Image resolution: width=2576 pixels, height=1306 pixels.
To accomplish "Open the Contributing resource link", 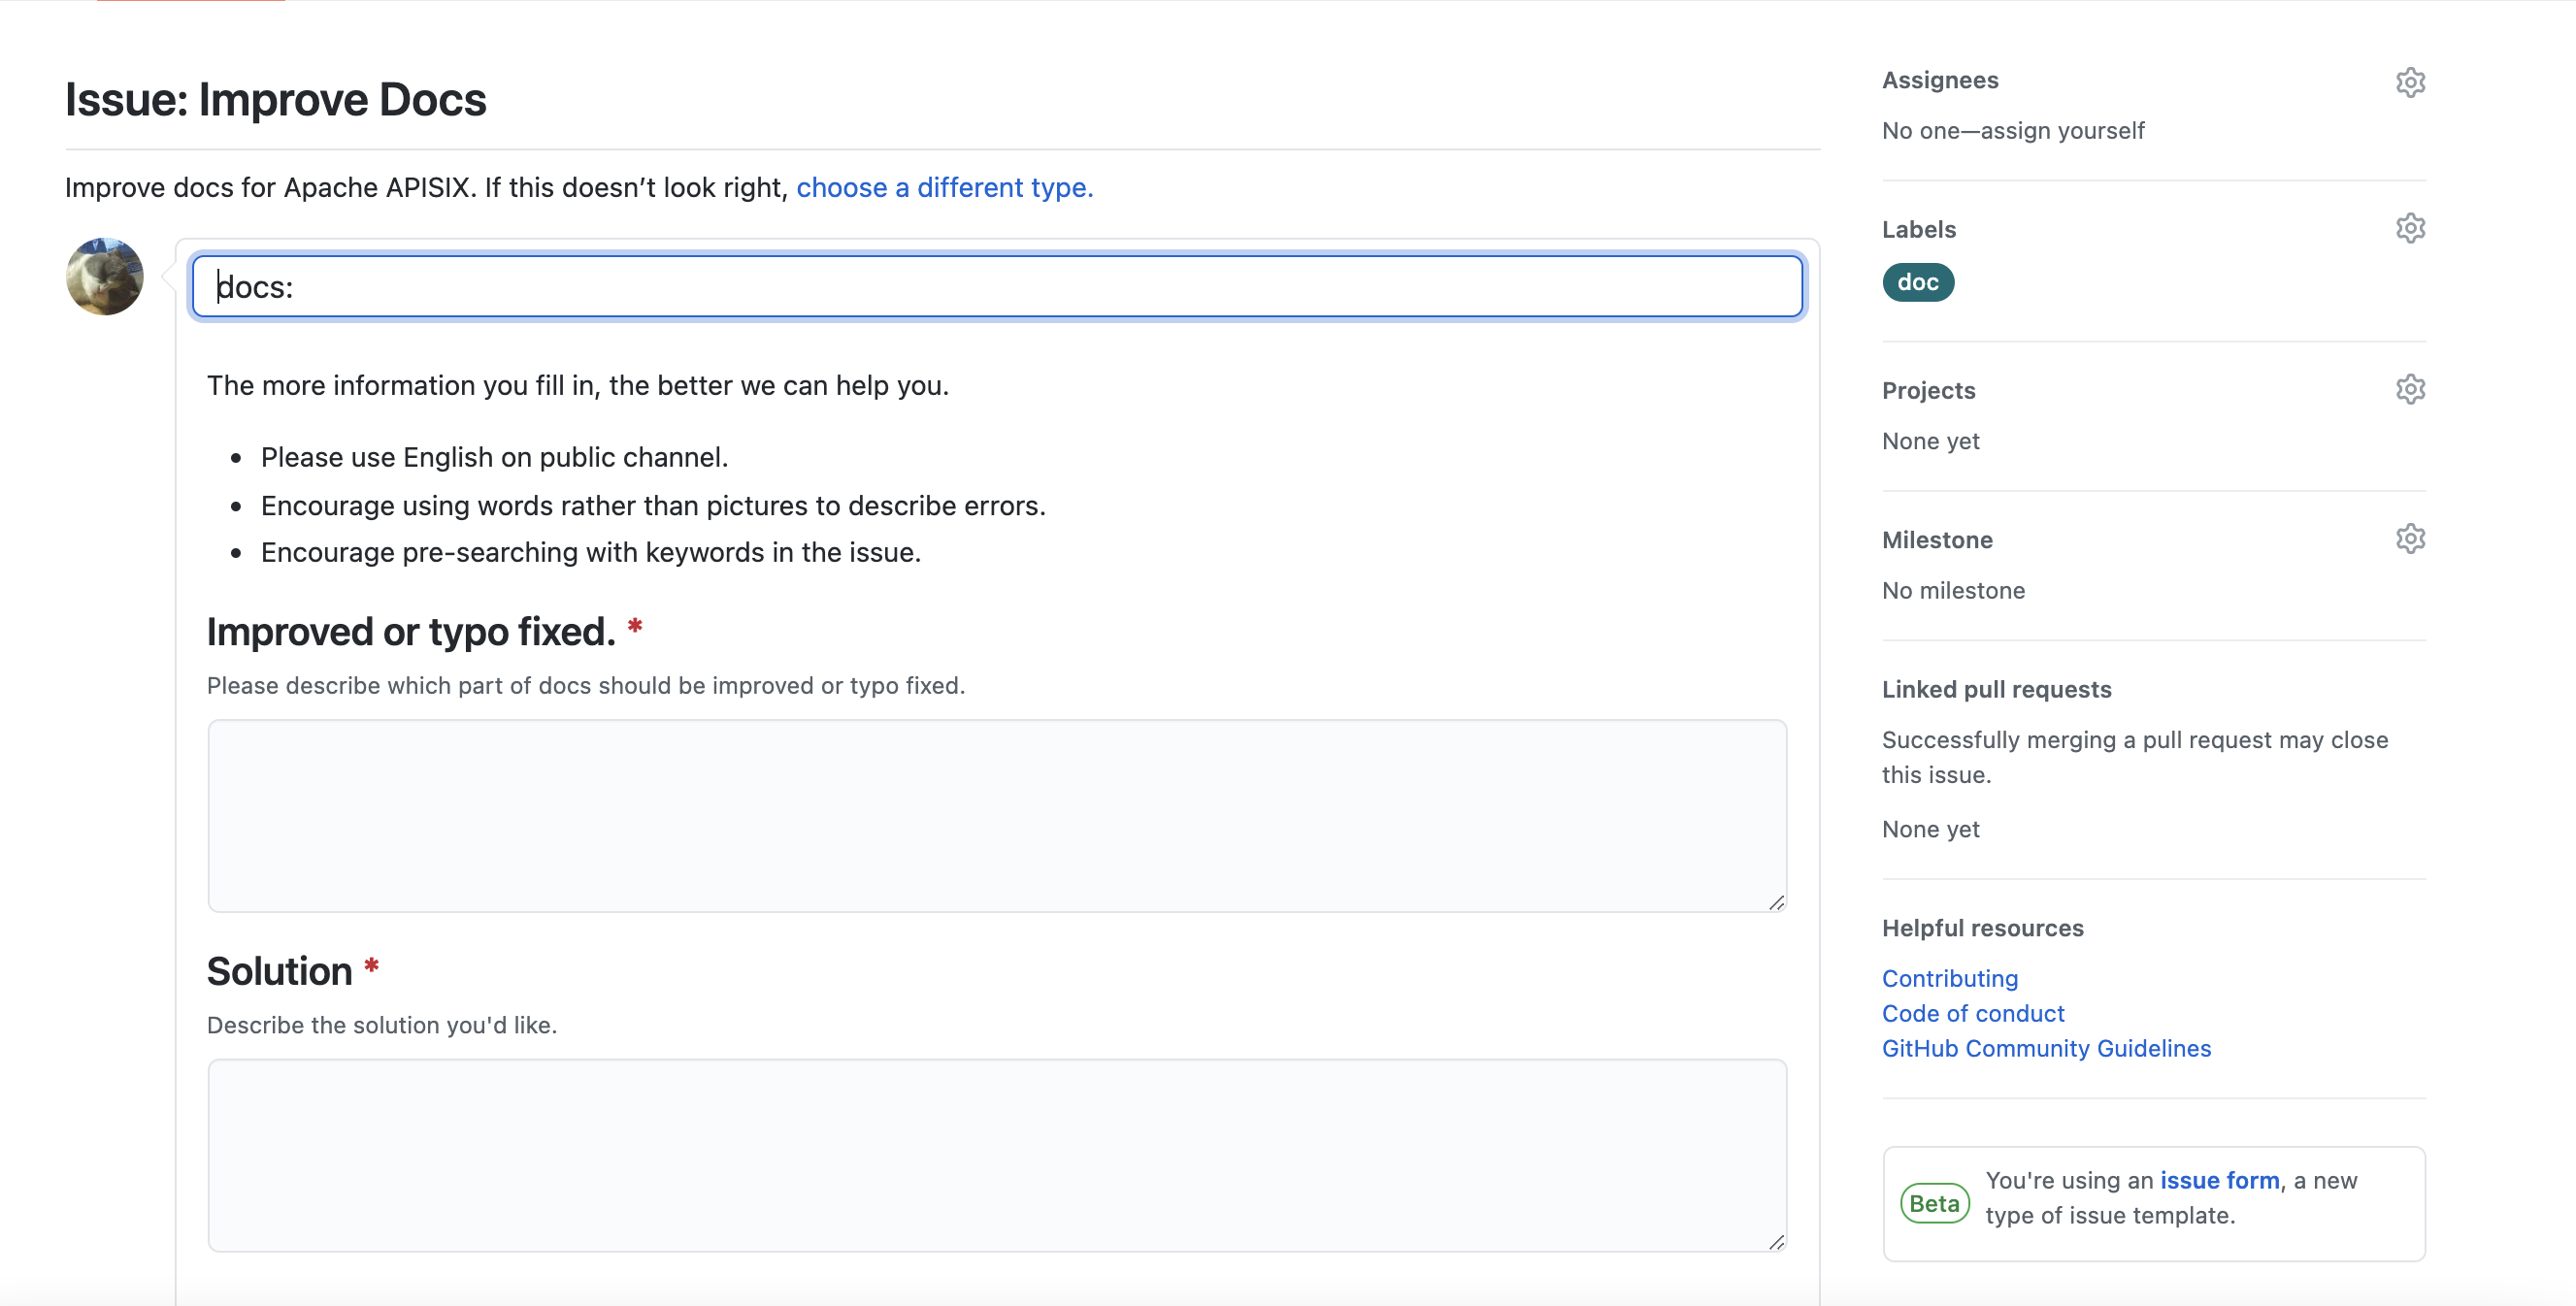I will 1949,978.
